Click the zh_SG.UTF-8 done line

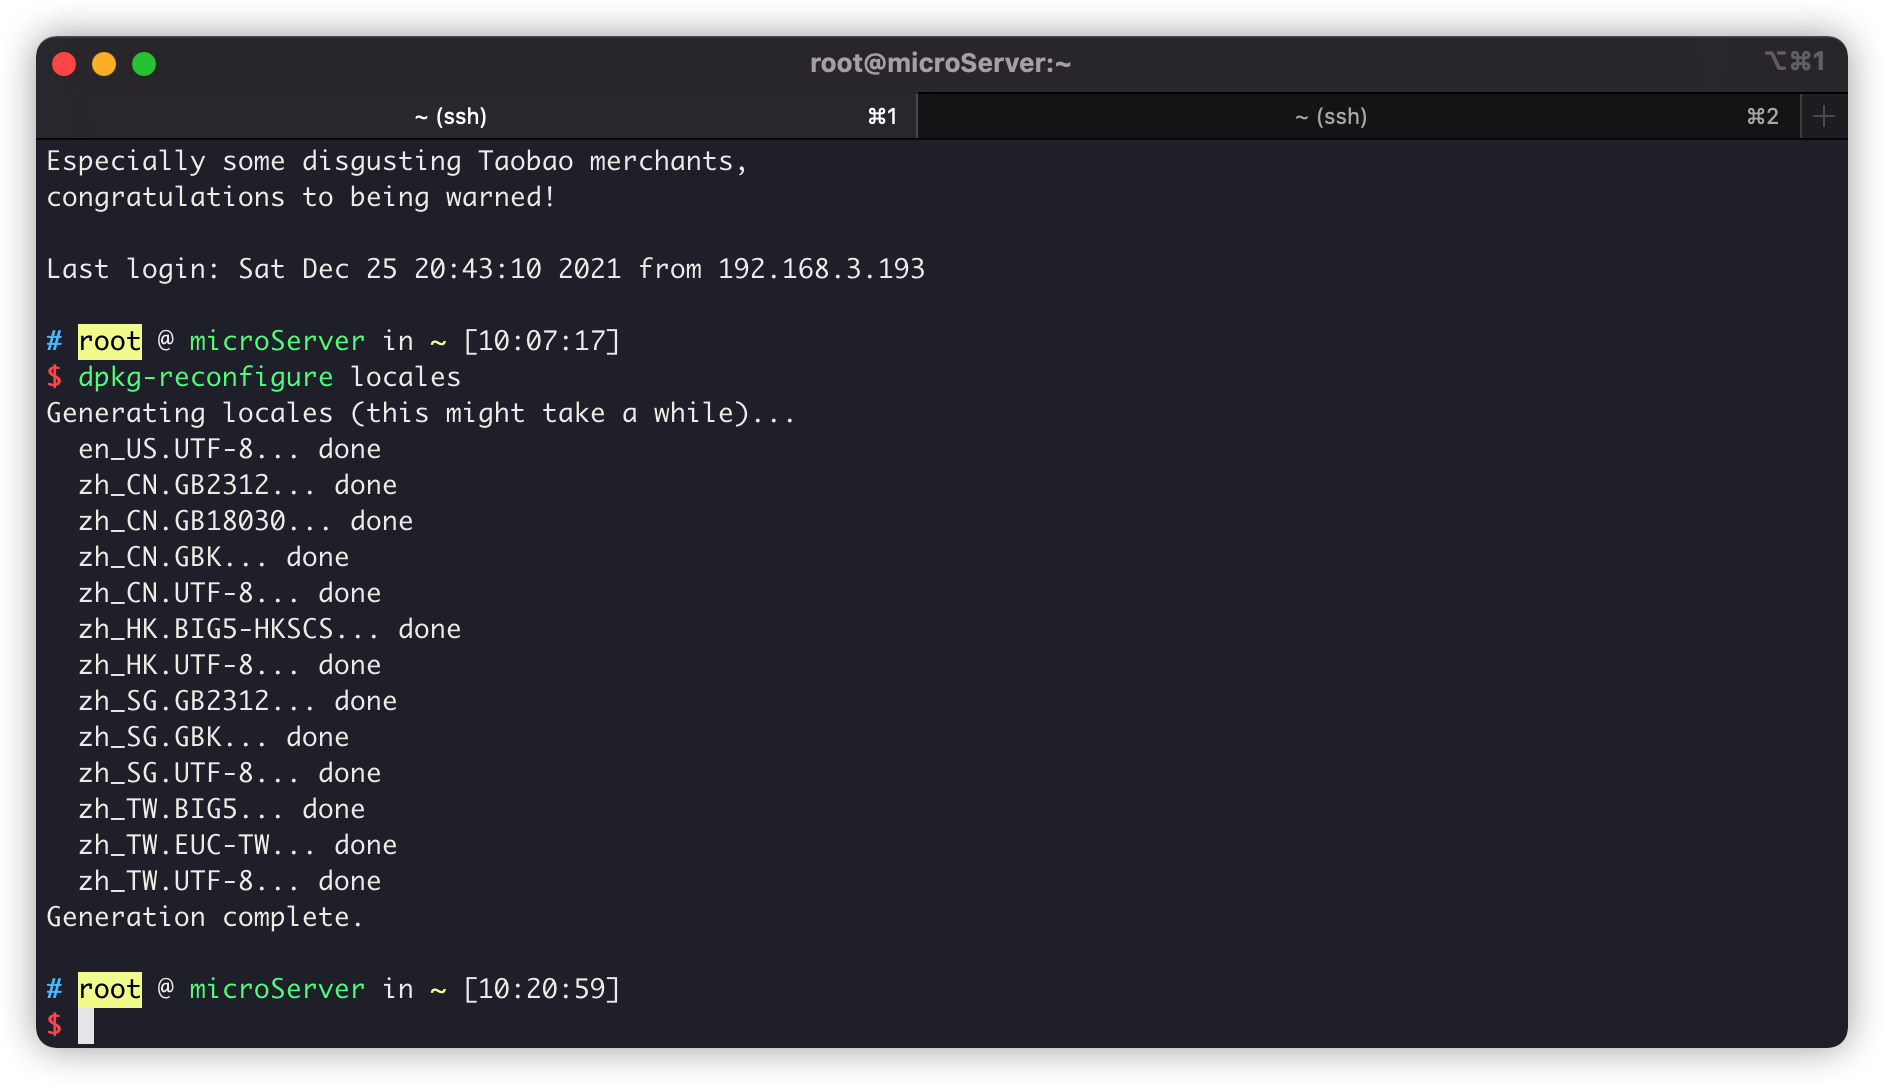[x=229, y=773]
